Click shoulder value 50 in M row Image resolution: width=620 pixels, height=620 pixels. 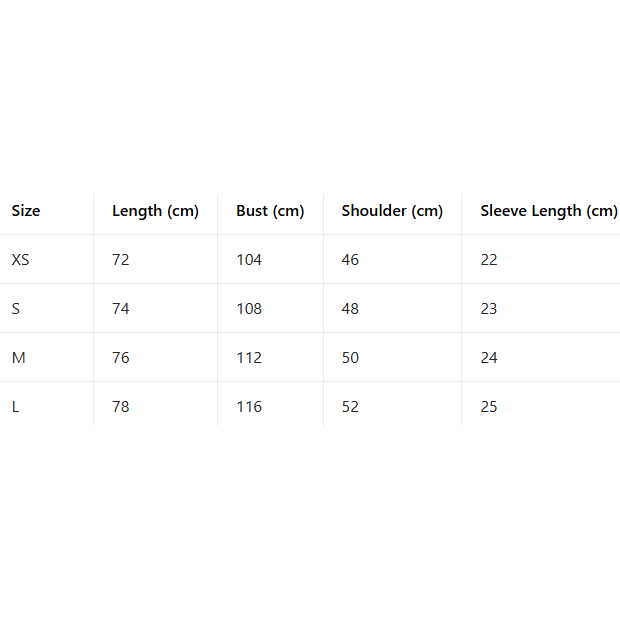(350, 358)
